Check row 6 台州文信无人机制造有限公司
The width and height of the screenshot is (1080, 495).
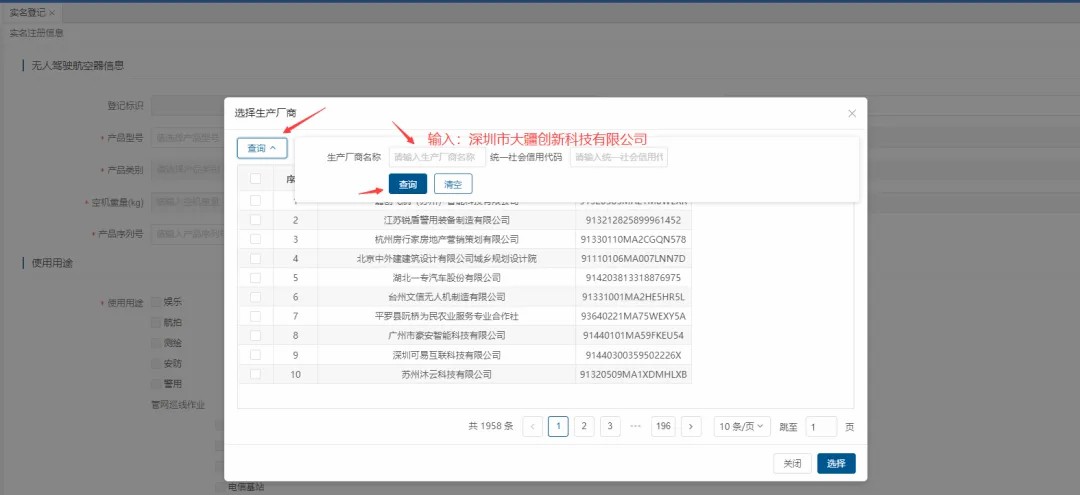(256, 297)
